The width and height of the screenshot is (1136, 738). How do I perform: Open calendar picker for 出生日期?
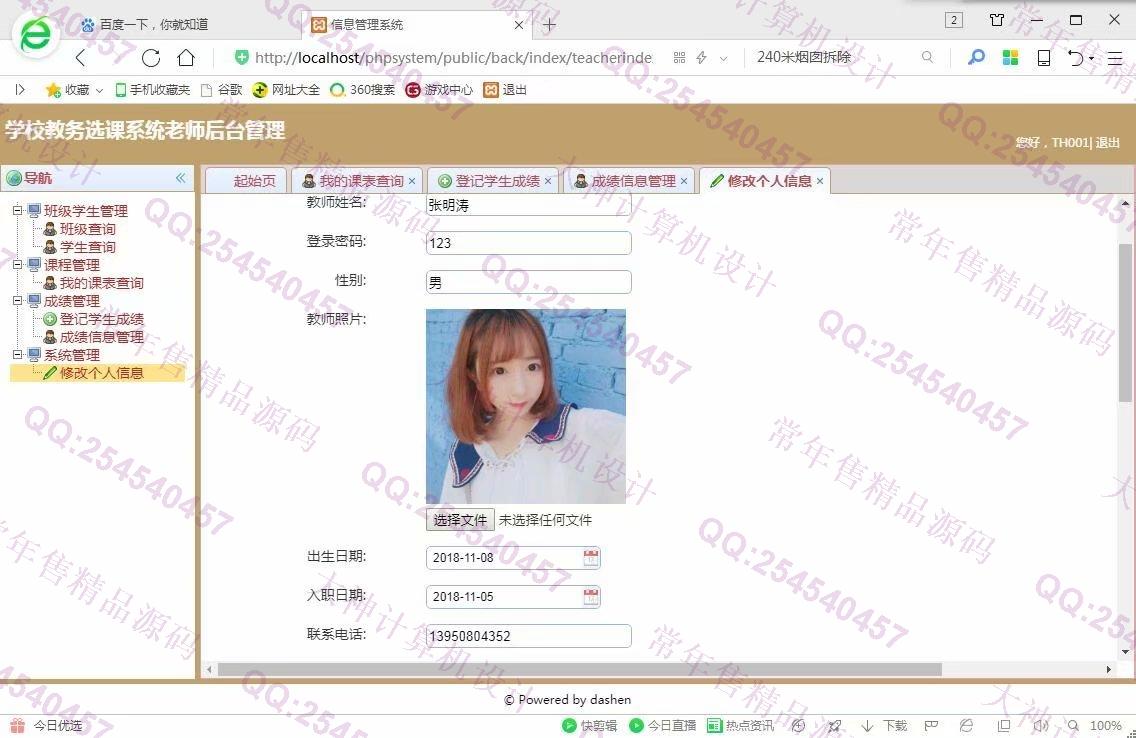pos(591,558)
